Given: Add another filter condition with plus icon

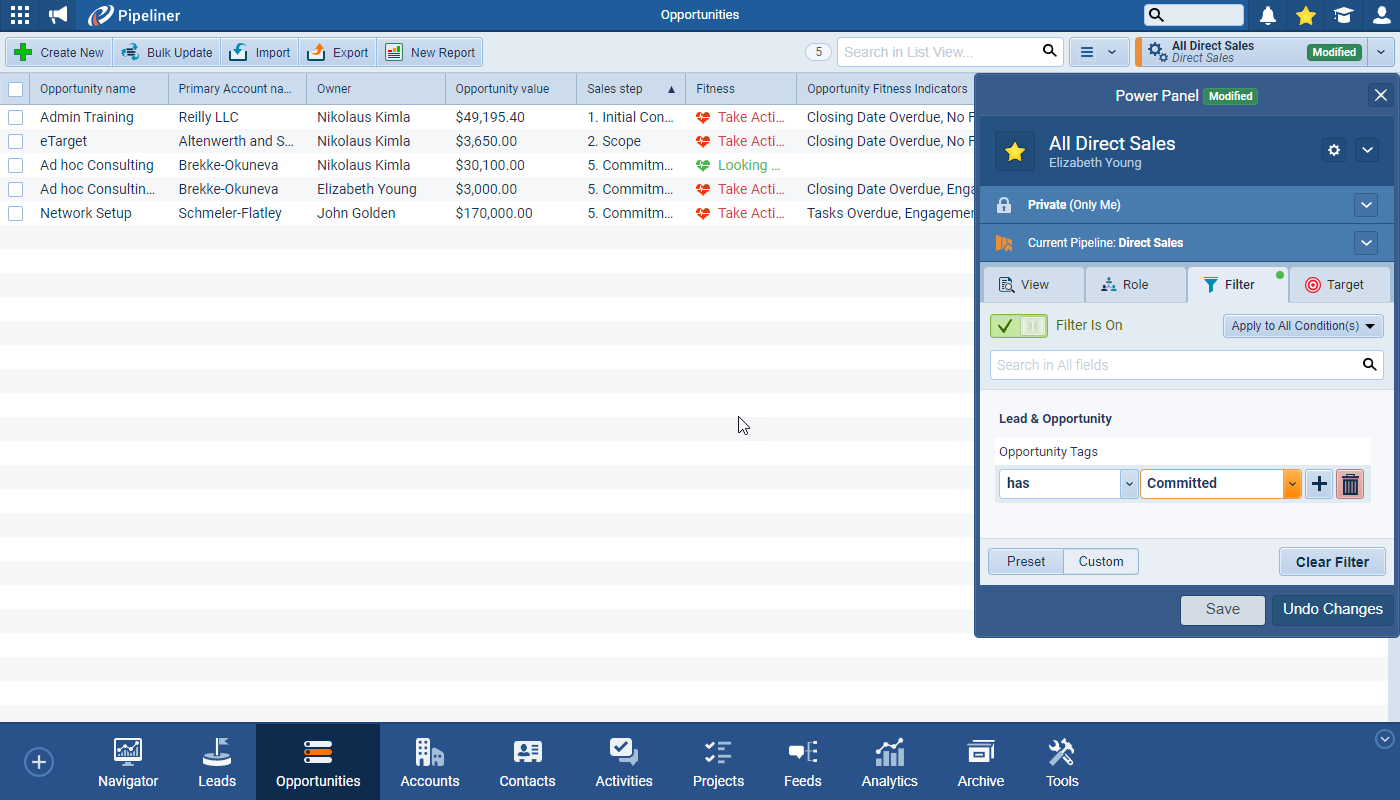Looking at the screenshot, I should click(1319, 484).
